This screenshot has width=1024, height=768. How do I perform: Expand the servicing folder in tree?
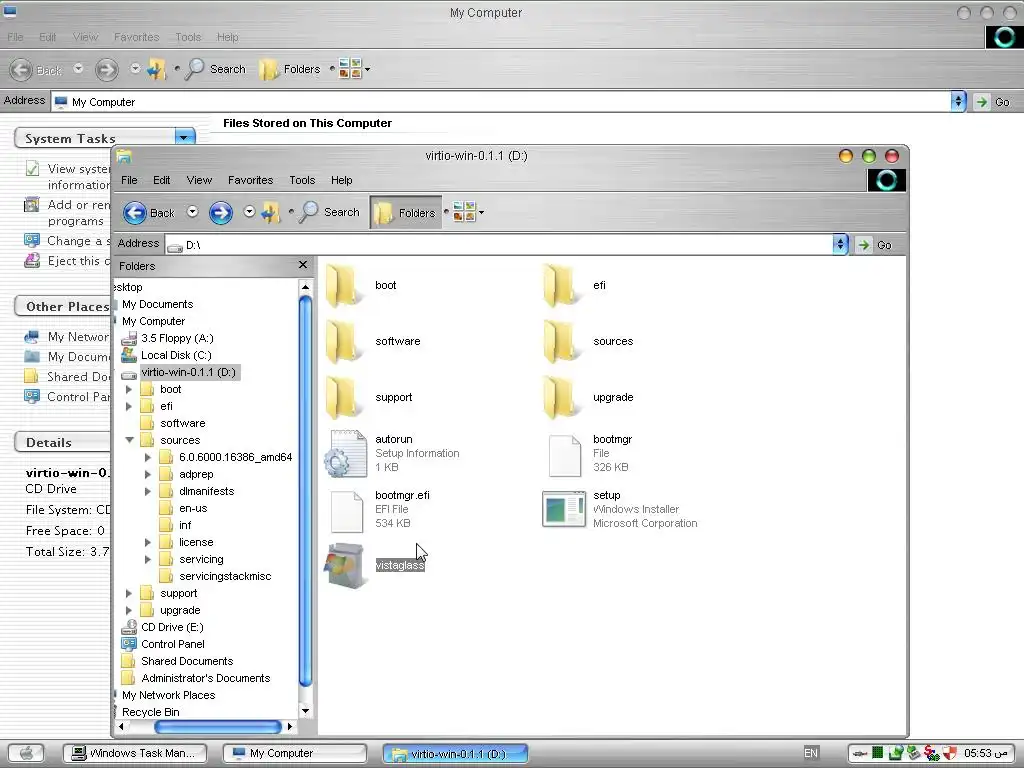(x=148, y=559)
